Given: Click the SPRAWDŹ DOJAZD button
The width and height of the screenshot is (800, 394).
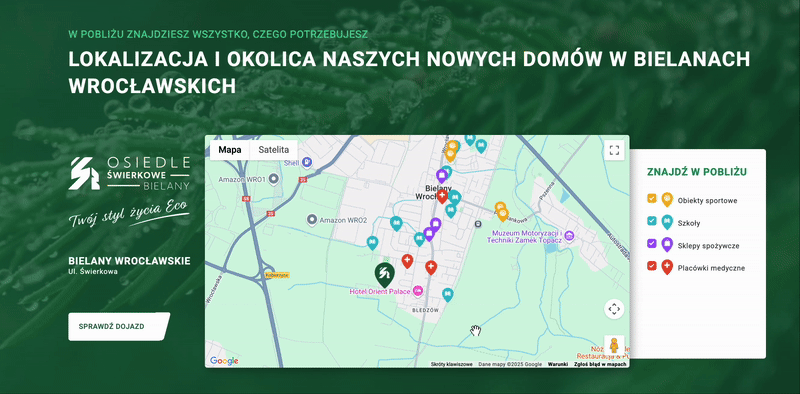Looking at the screenshot, I should 118,326.
